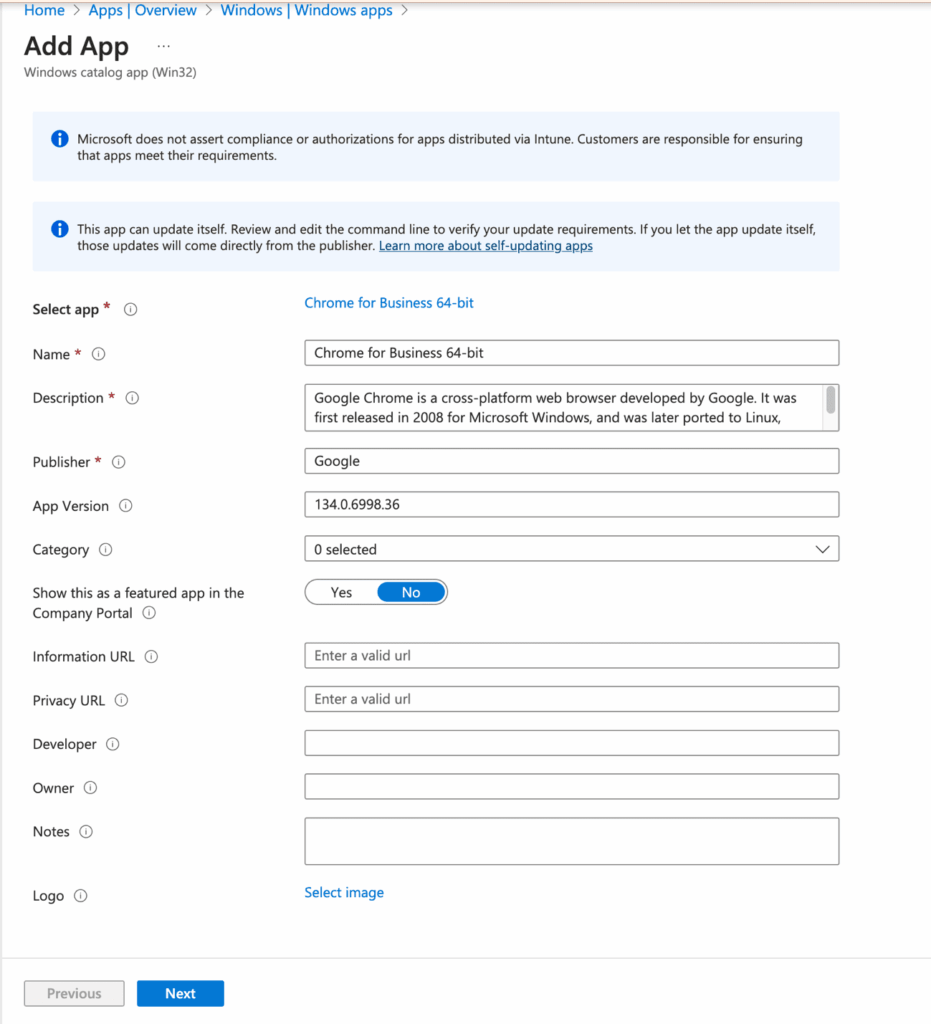Click the info icon beside Logo
The image size is (931, 1024).
(81, 896)
